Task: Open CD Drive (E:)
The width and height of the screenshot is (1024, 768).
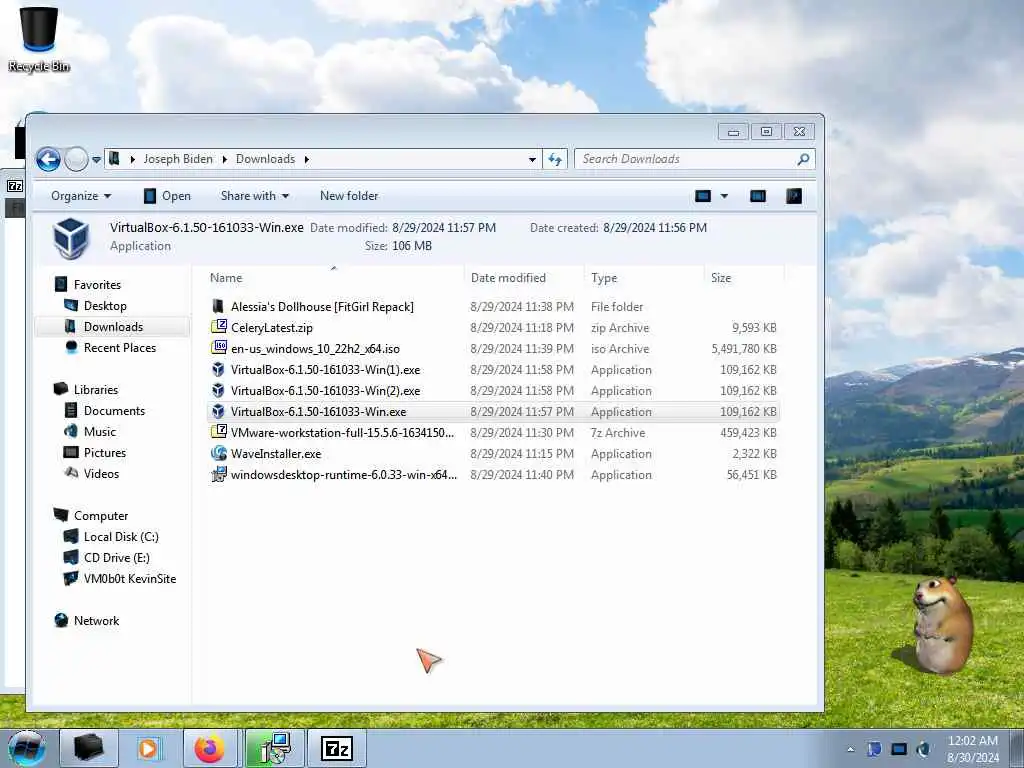Action: click(116, 558)
